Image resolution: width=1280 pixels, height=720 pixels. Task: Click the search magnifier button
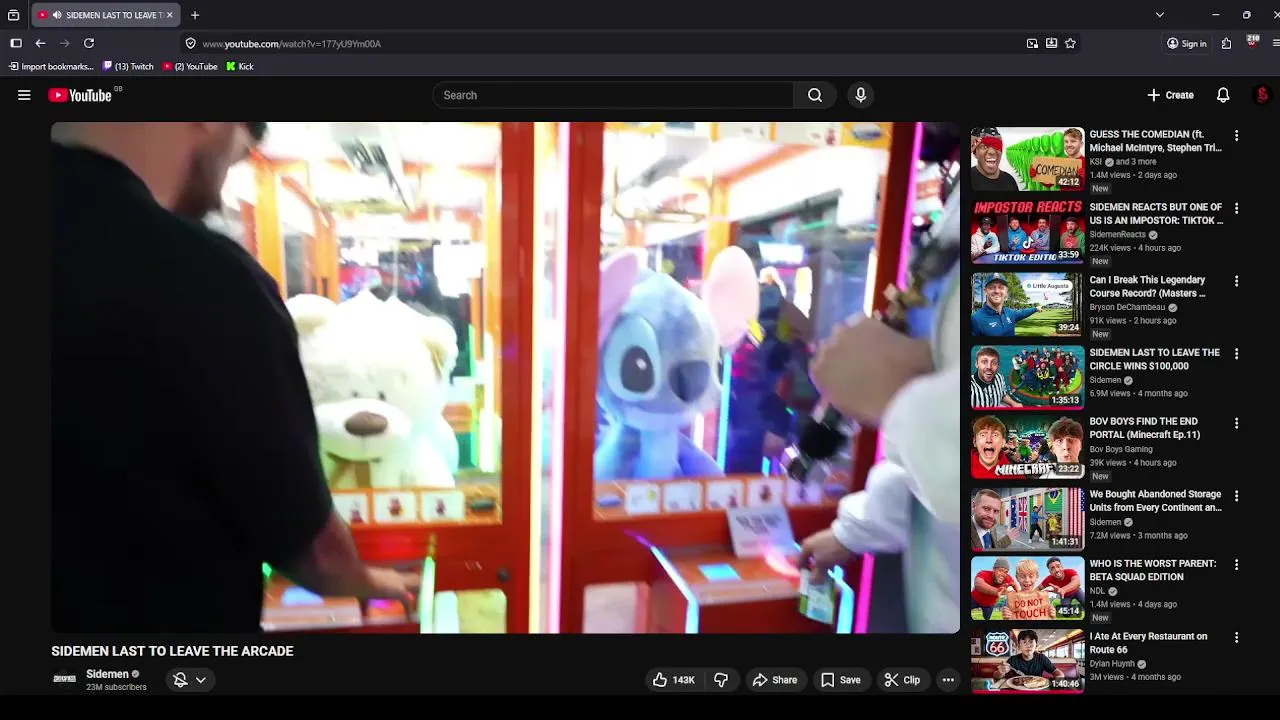click(x=815, y=95)
